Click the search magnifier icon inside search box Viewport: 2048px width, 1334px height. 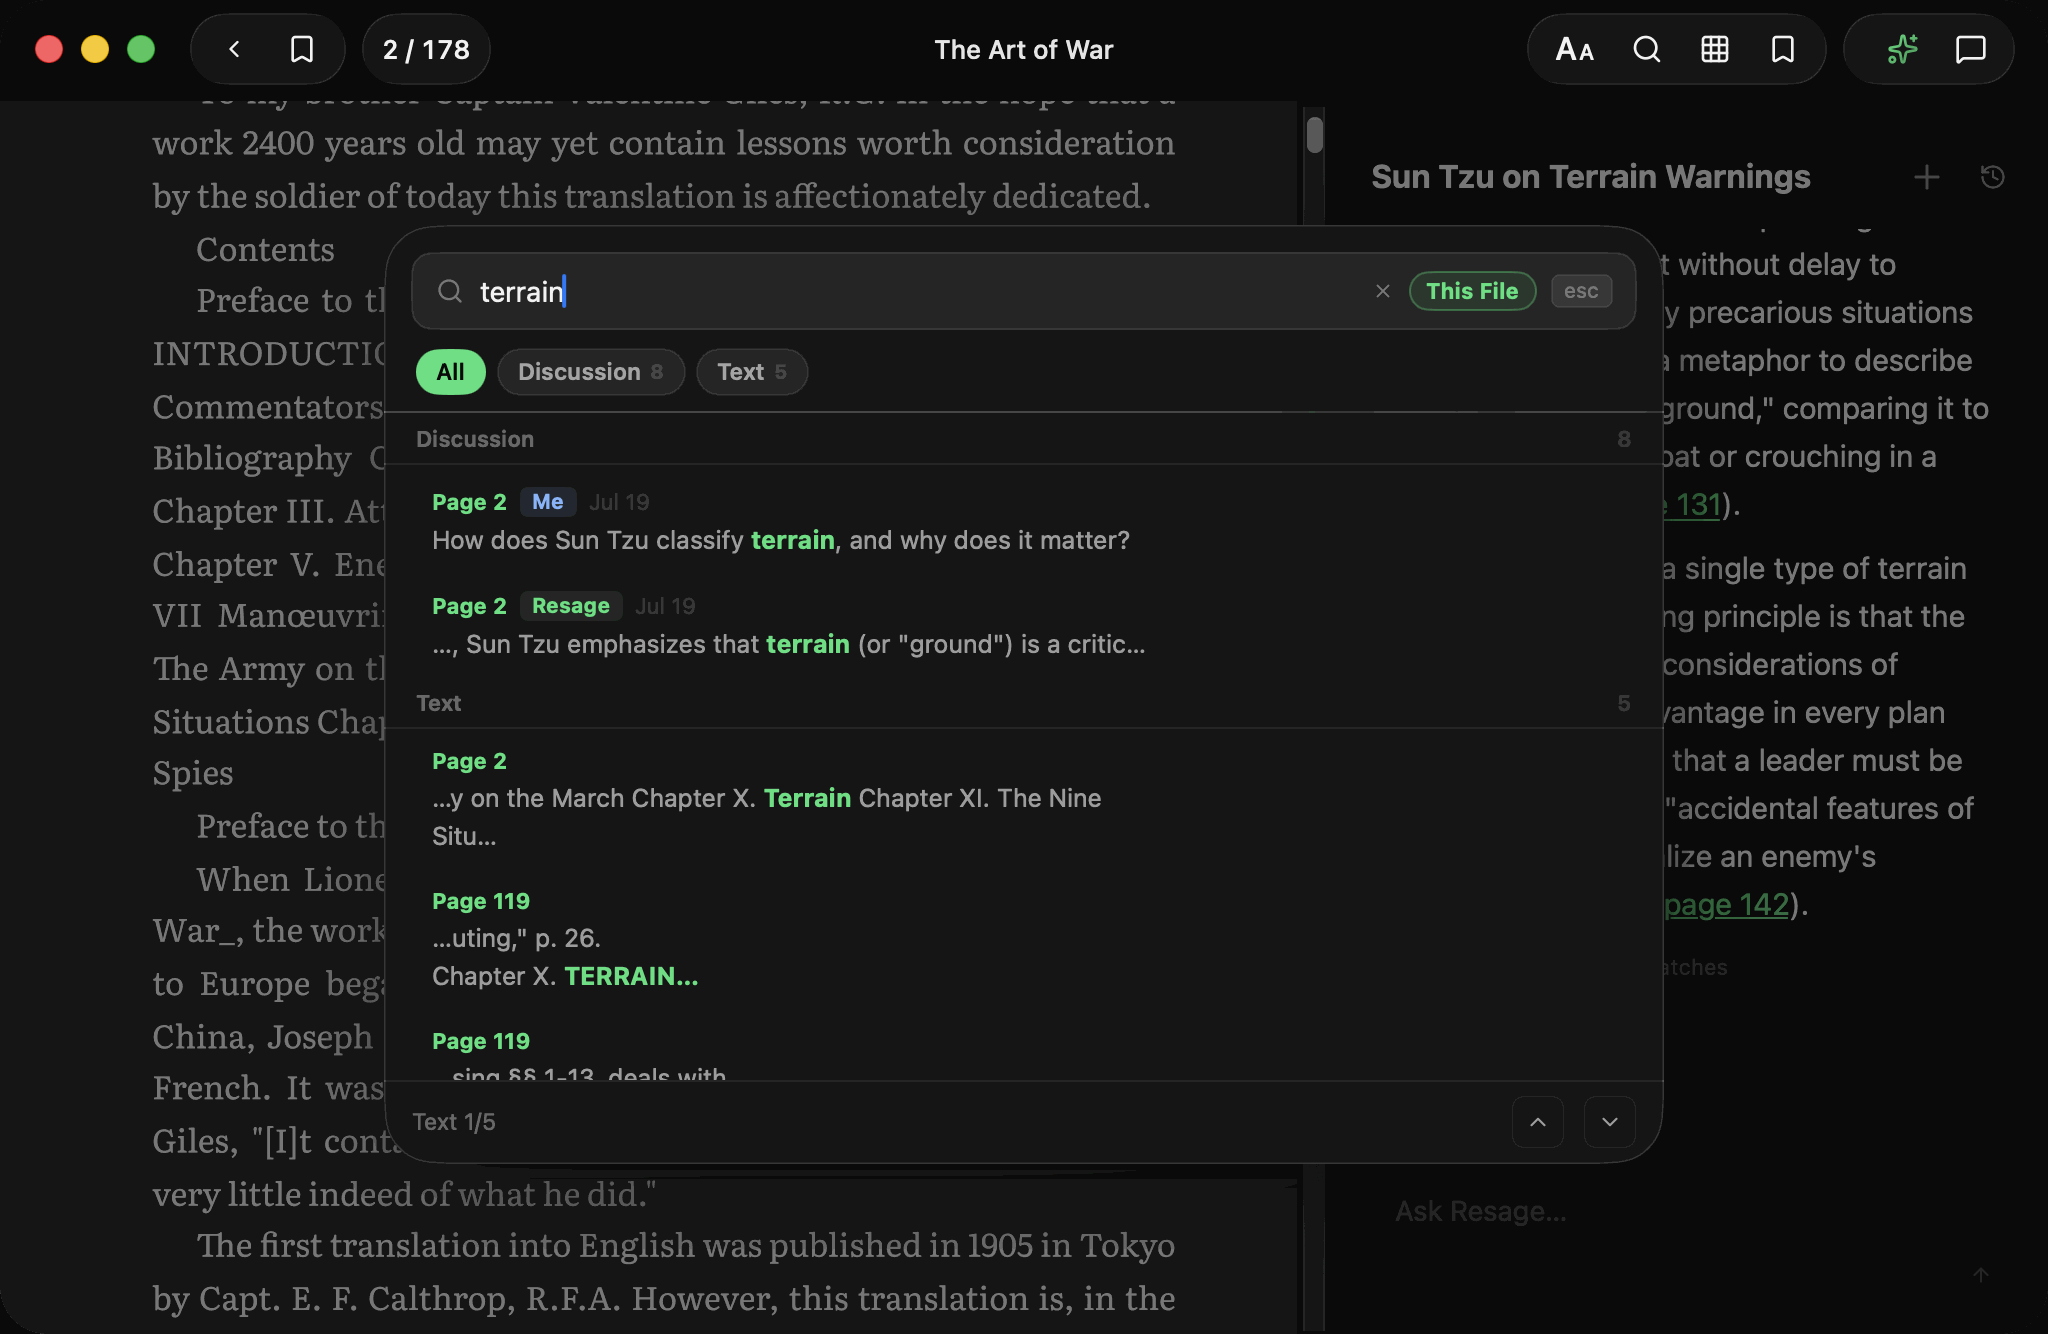coord(450,291)
